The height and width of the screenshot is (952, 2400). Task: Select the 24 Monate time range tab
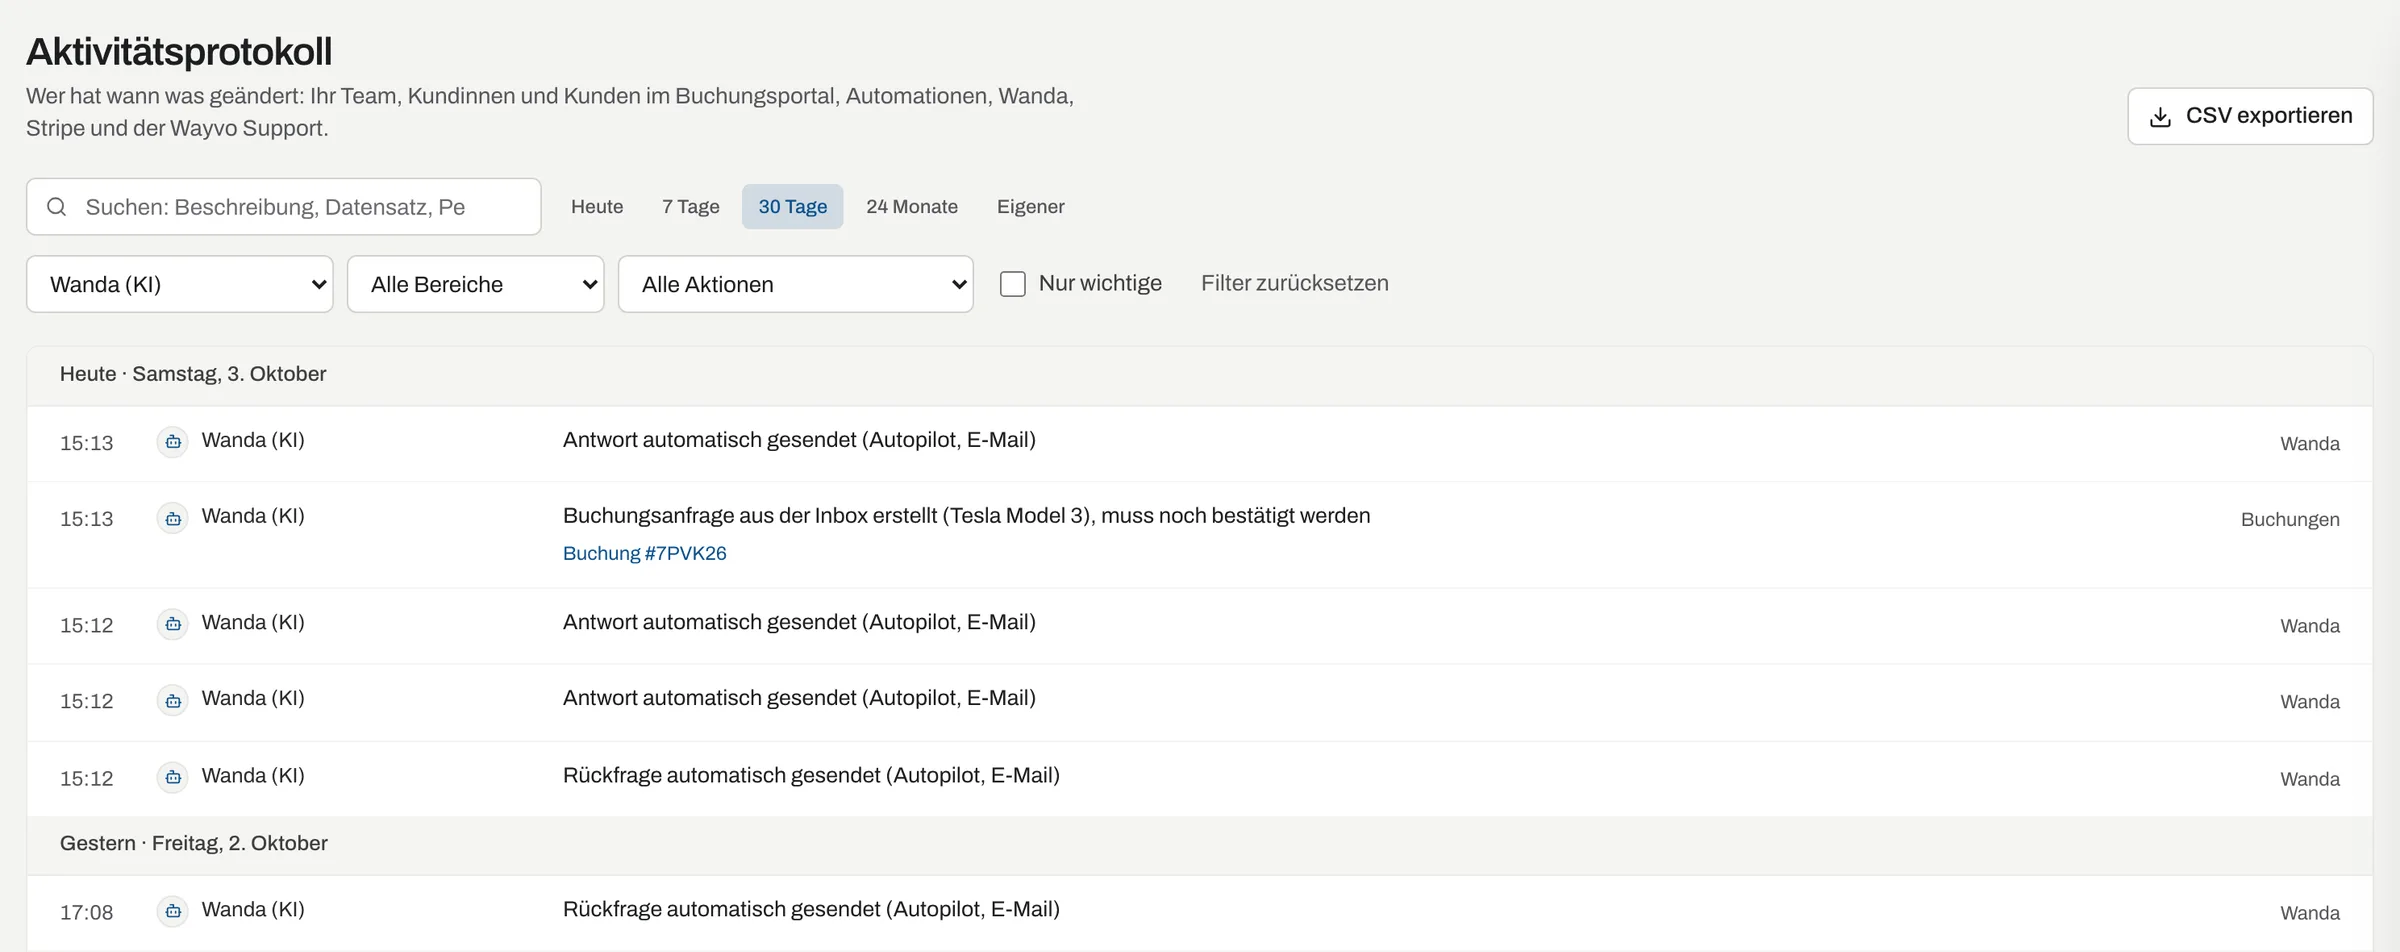pyautogui.click(x=912, y=207)
